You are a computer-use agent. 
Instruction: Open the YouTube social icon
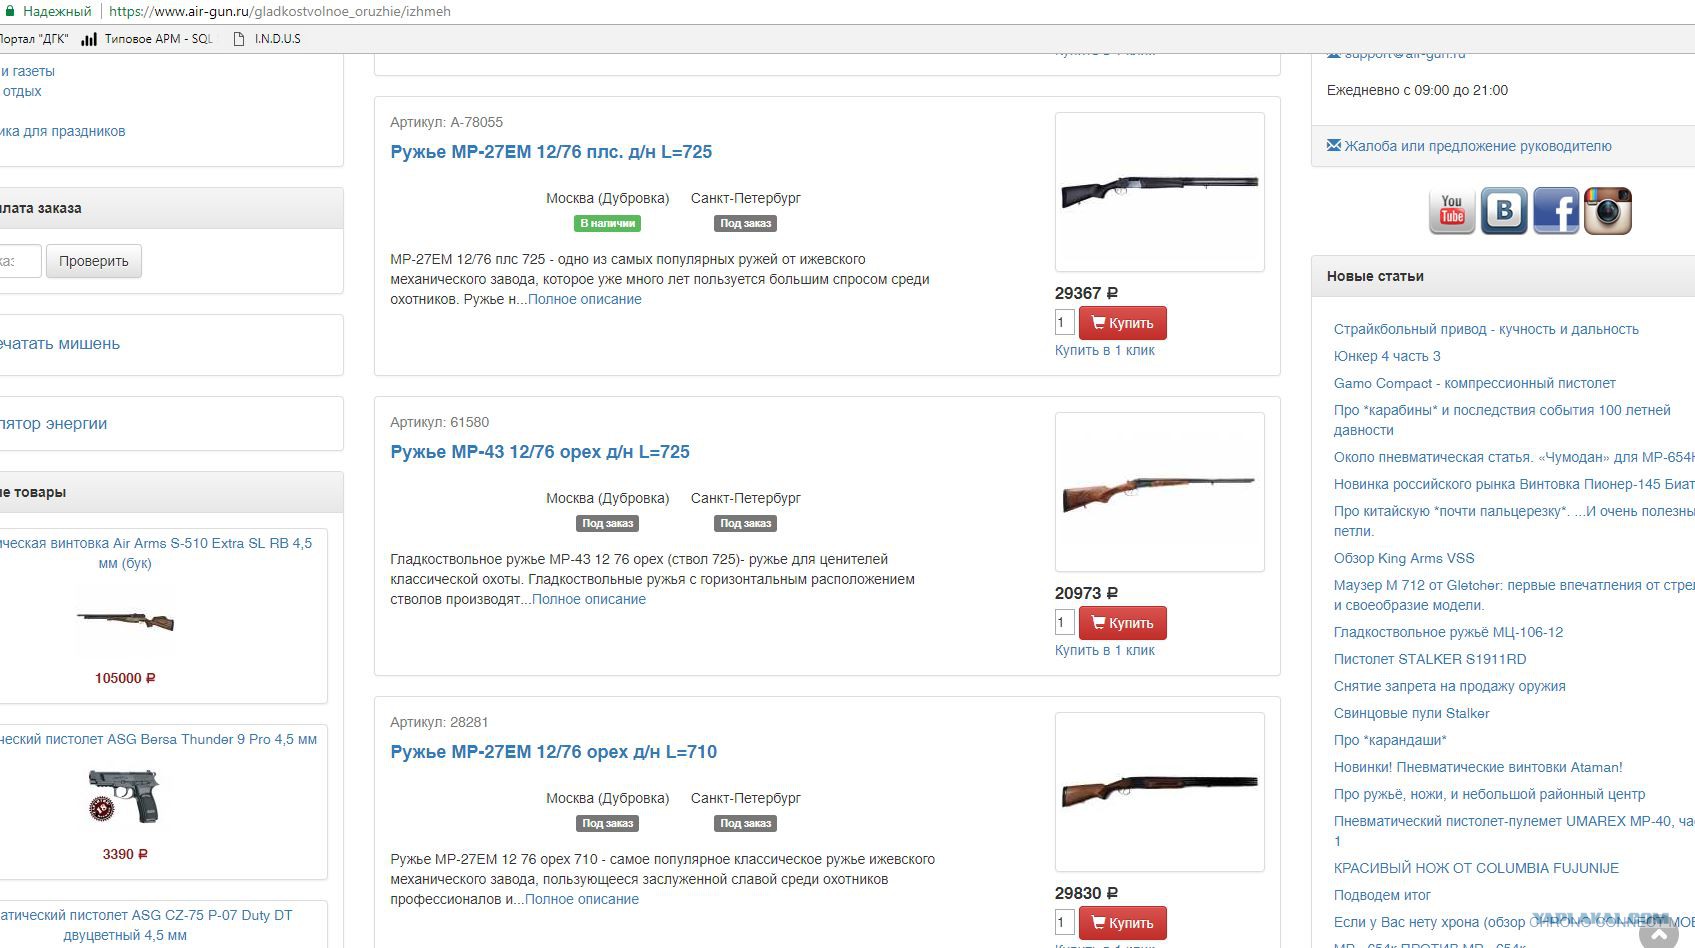coord(1452,211)
